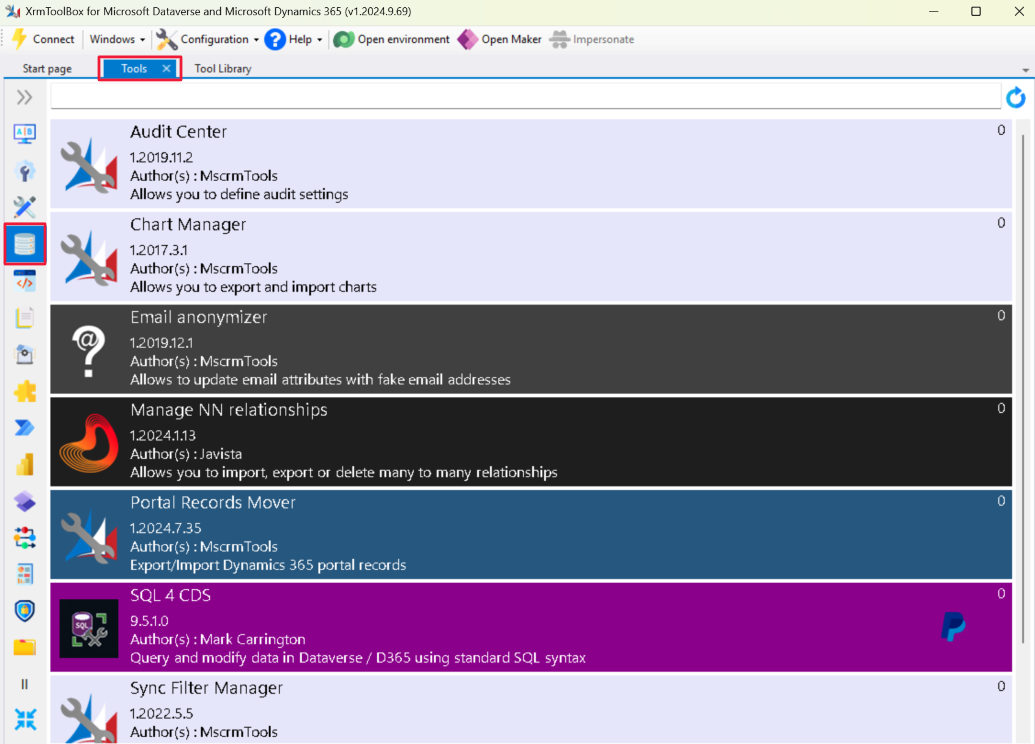Click Connect in the toolbar
Screen dimensions: 1035x744
44,40
